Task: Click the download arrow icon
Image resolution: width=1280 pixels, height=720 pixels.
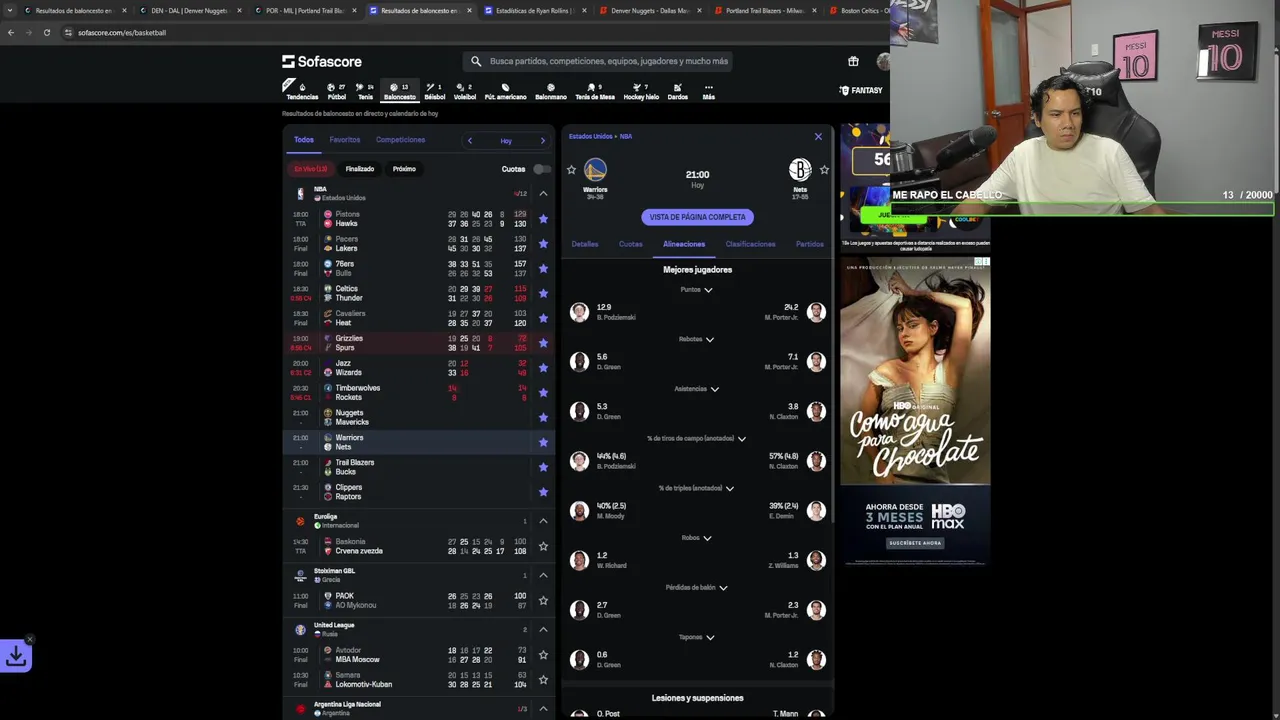Action: coord(16,656)
